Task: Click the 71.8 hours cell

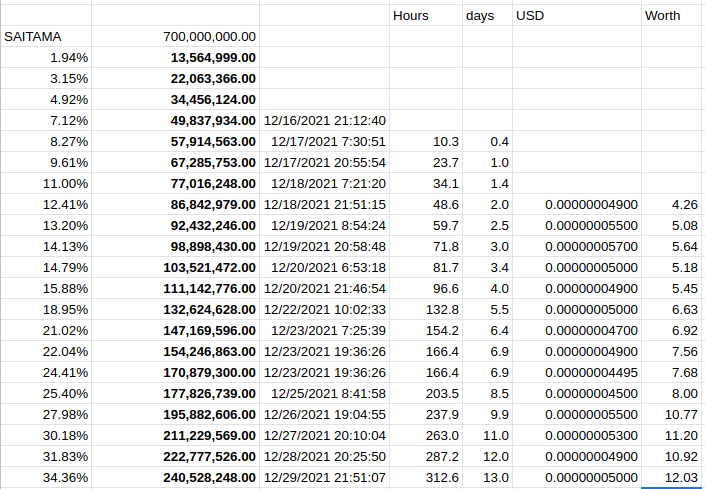Action: point(426,246)
